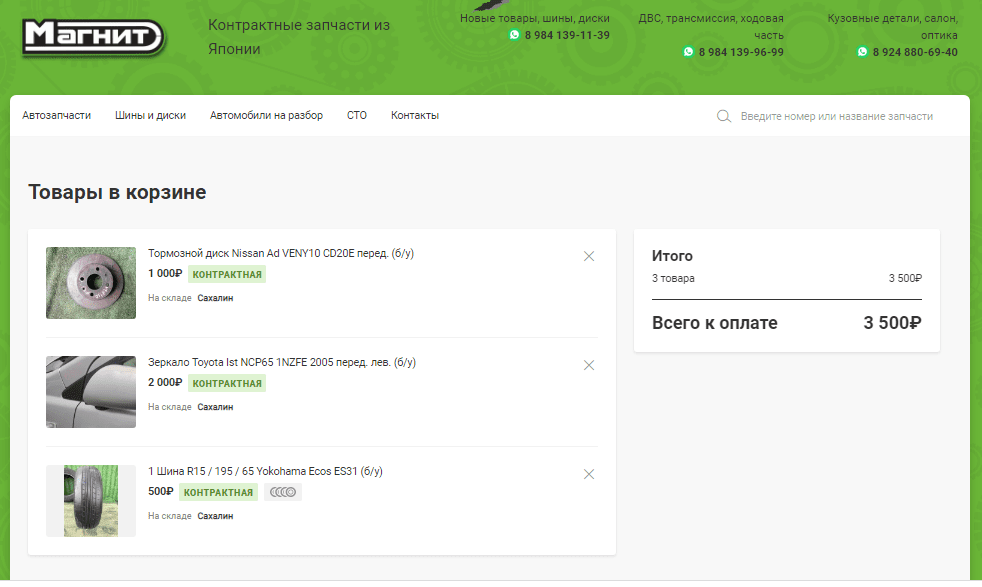The height and width of the screenshot is (587, 982).
Task: Open Зеркало Toyota Ist NCP65 link
Action: (282, 362)
